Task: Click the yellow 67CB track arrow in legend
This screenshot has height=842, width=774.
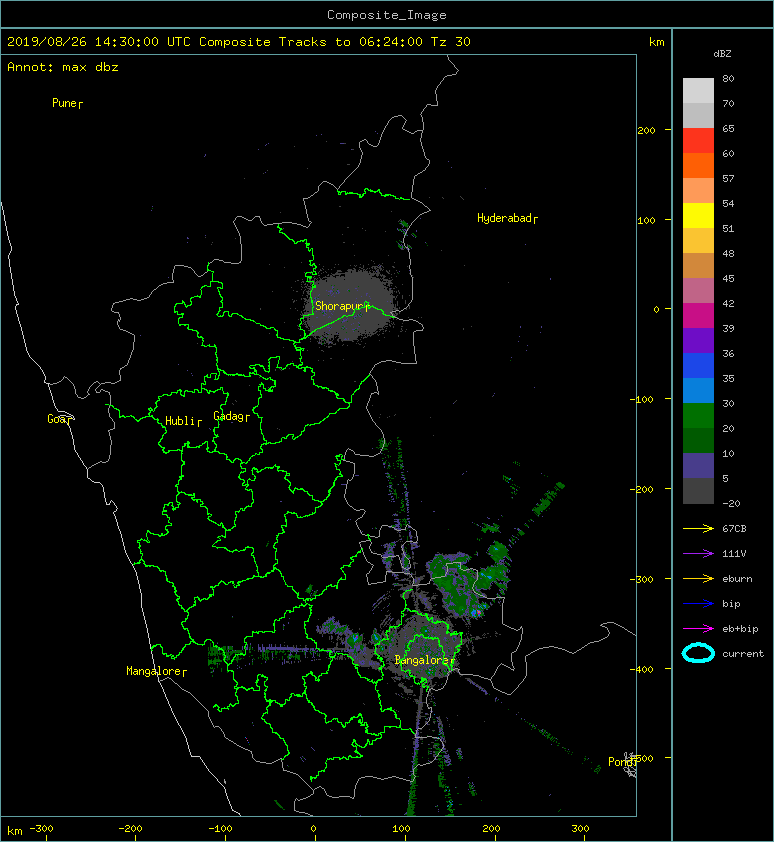Action: (x=698, y=528)
